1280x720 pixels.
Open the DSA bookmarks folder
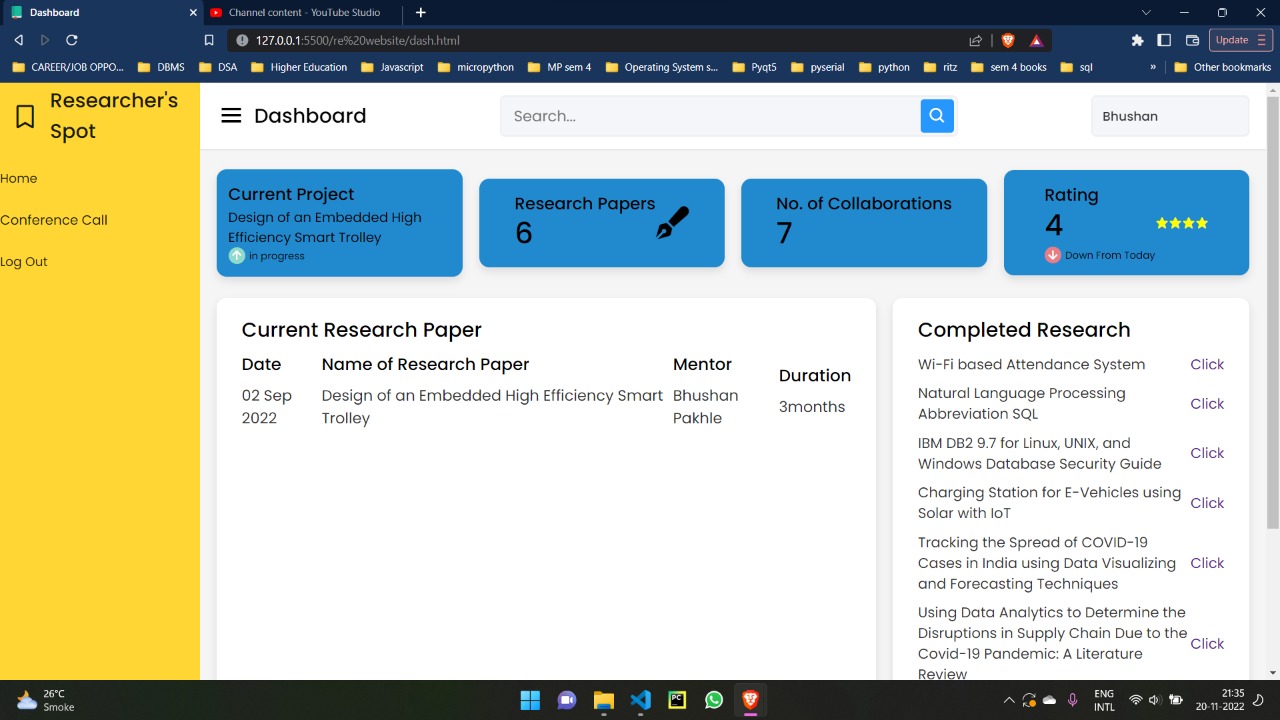coord(217,67)
